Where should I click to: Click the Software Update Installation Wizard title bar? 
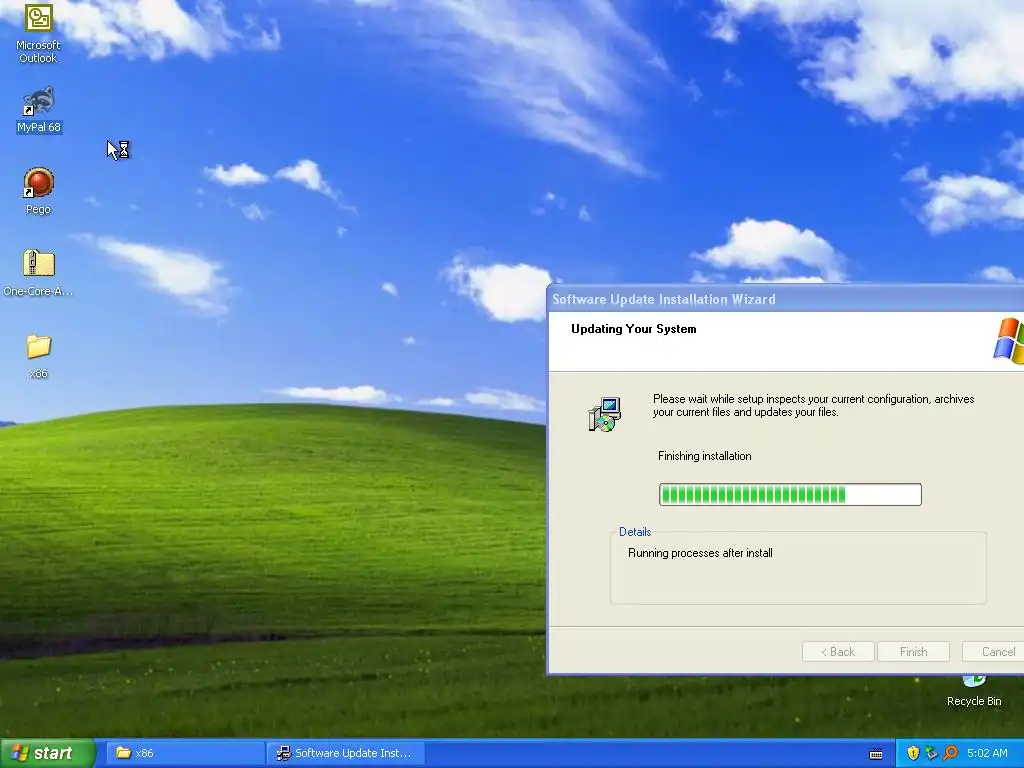pyautogui.click(x=786, y=299)
